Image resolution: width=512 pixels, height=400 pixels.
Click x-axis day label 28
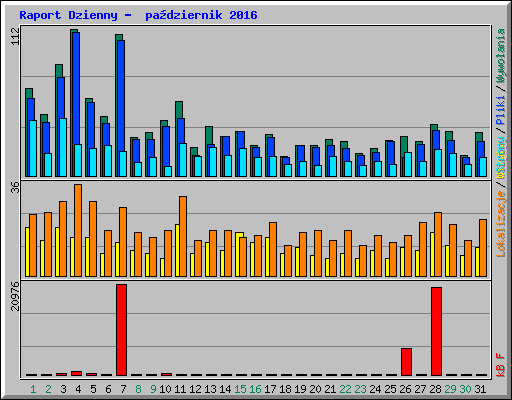pyautogui.click(x=435, y=389)
